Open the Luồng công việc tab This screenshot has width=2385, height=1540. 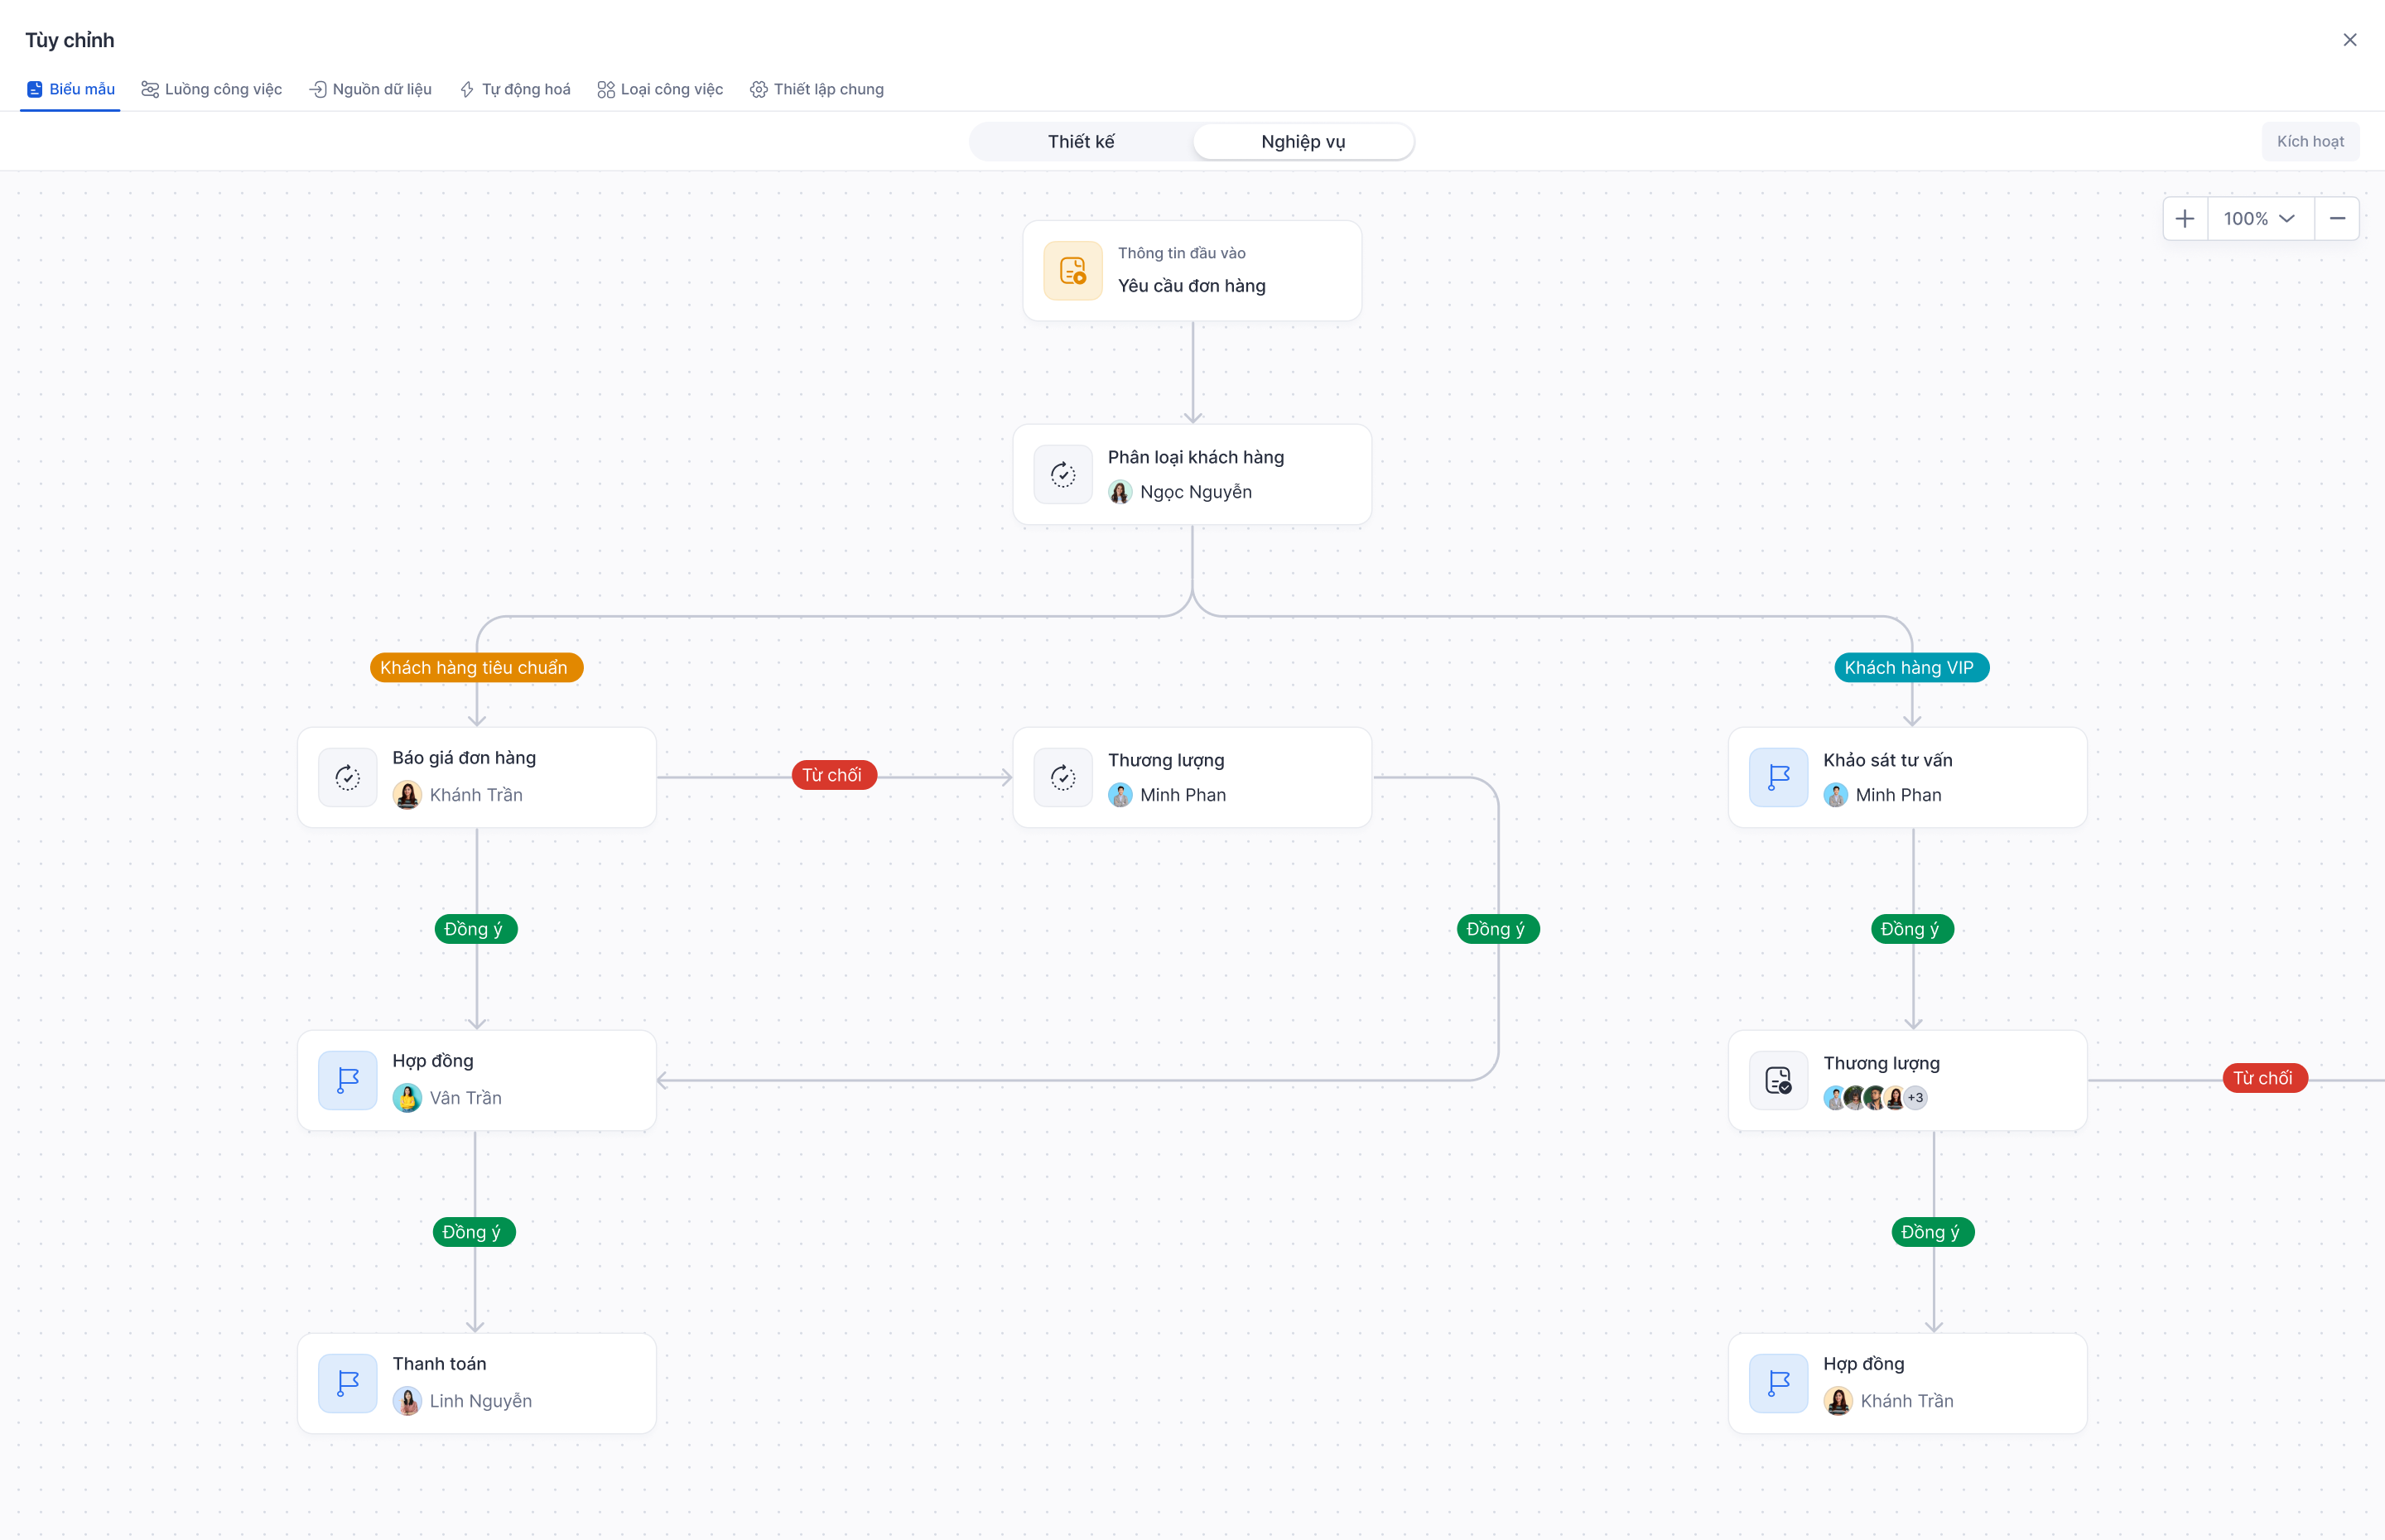[211, 89]
